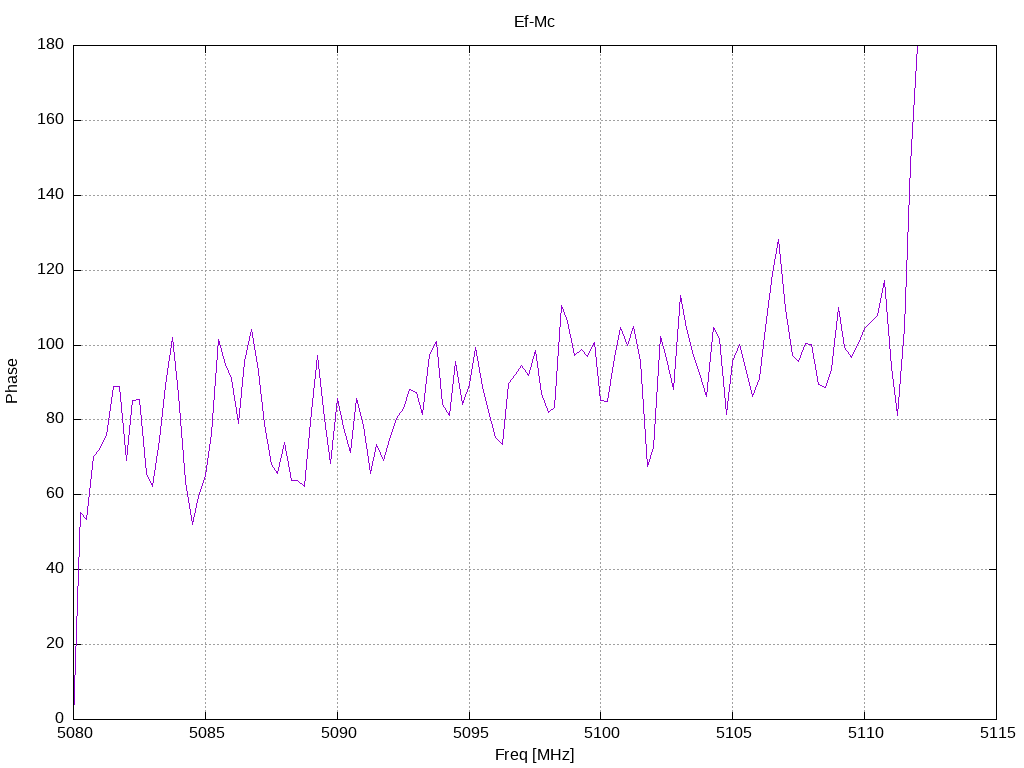Click the y-axis tick label 60
The image size is (1024, 768).
pyautogui.click(x=56, y=494)
